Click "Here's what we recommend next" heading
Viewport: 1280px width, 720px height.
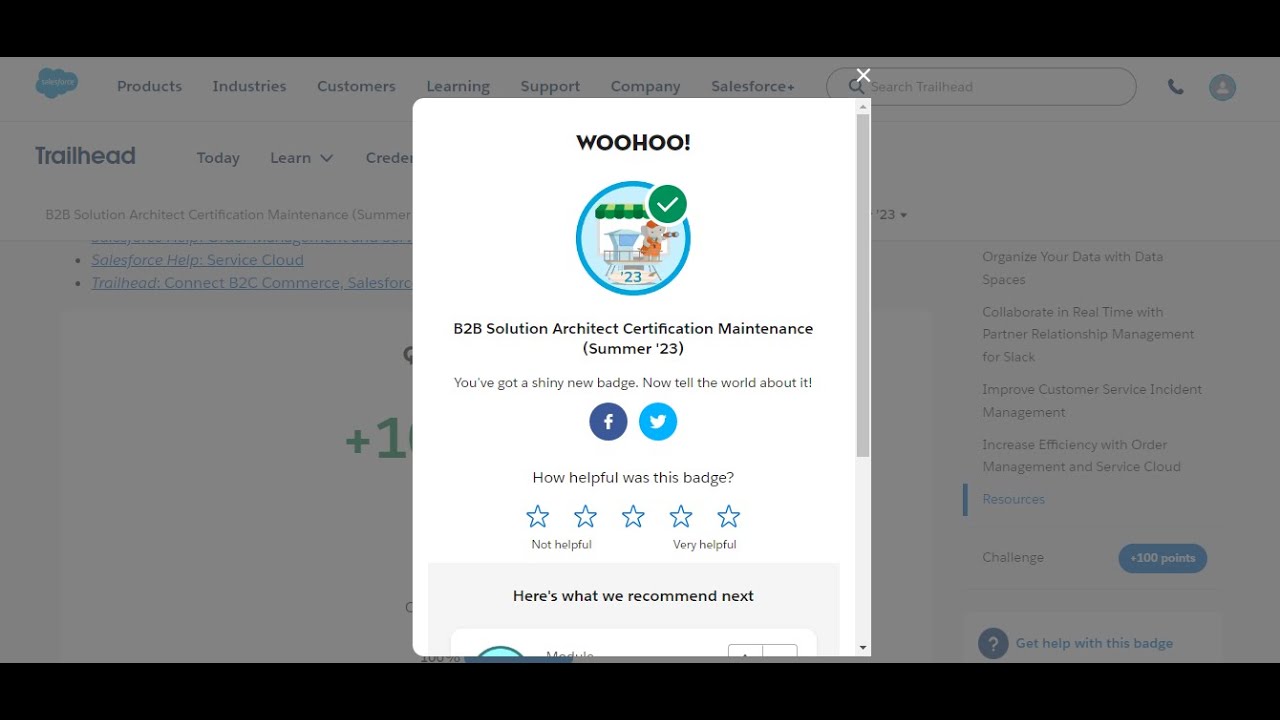click(x=633, y=596)
